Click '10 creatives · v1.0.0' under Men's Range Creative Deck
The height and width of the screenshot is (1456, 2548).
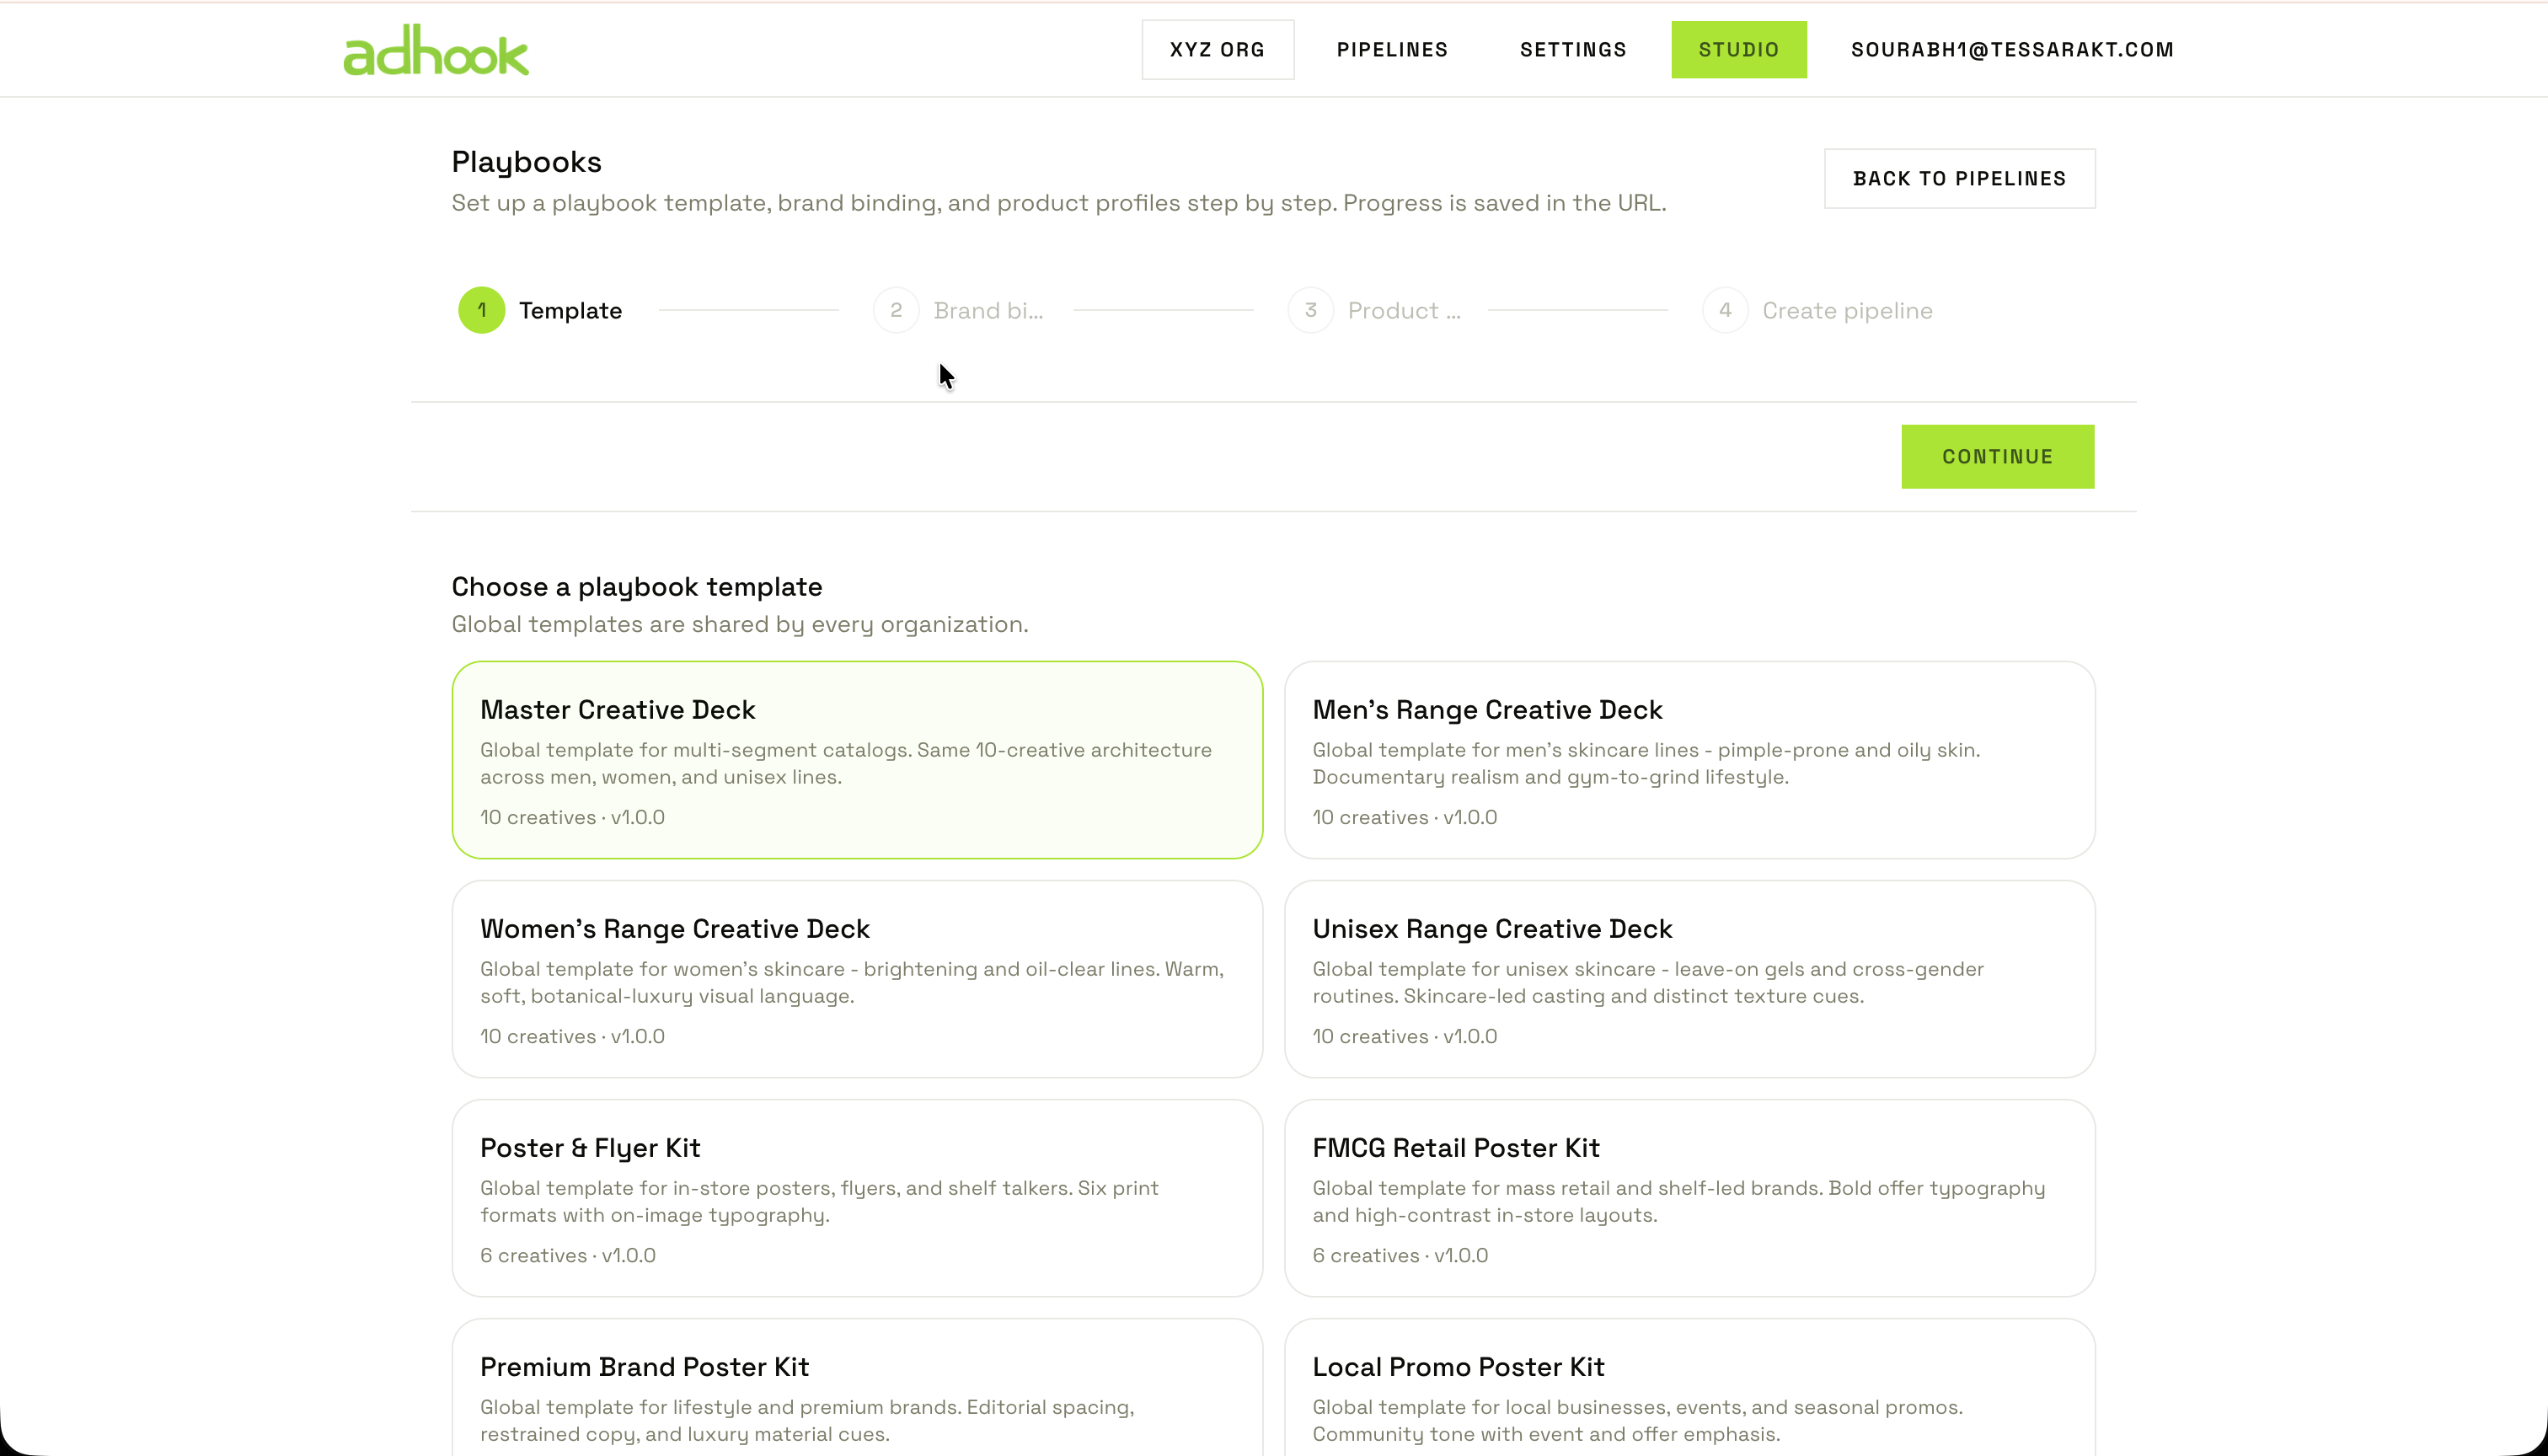pyautogui.click(x=1404, y=818)
